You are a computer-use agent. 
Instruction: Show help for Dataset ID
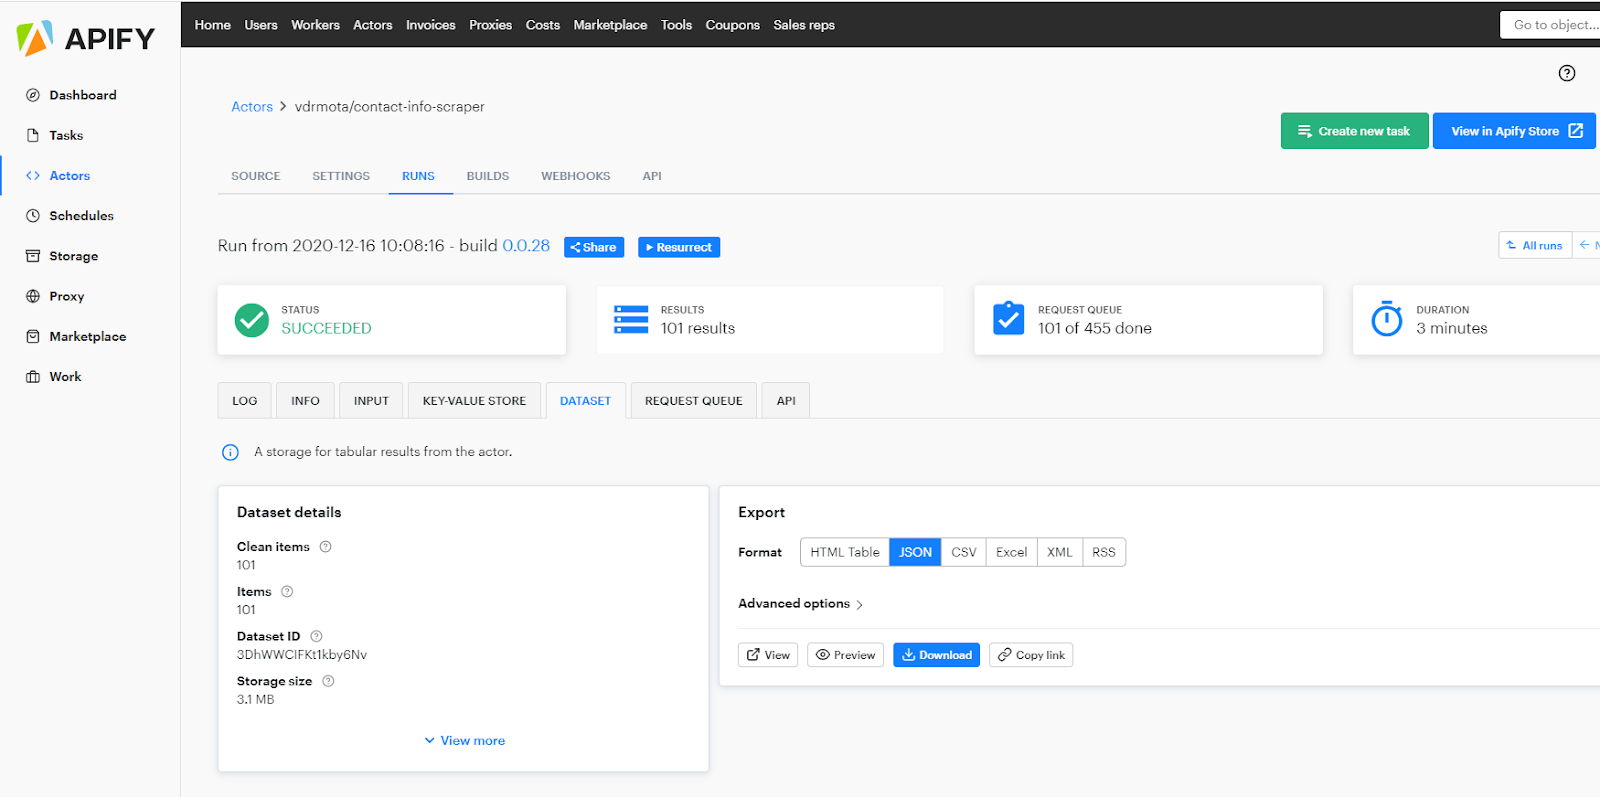pos(316,636)
